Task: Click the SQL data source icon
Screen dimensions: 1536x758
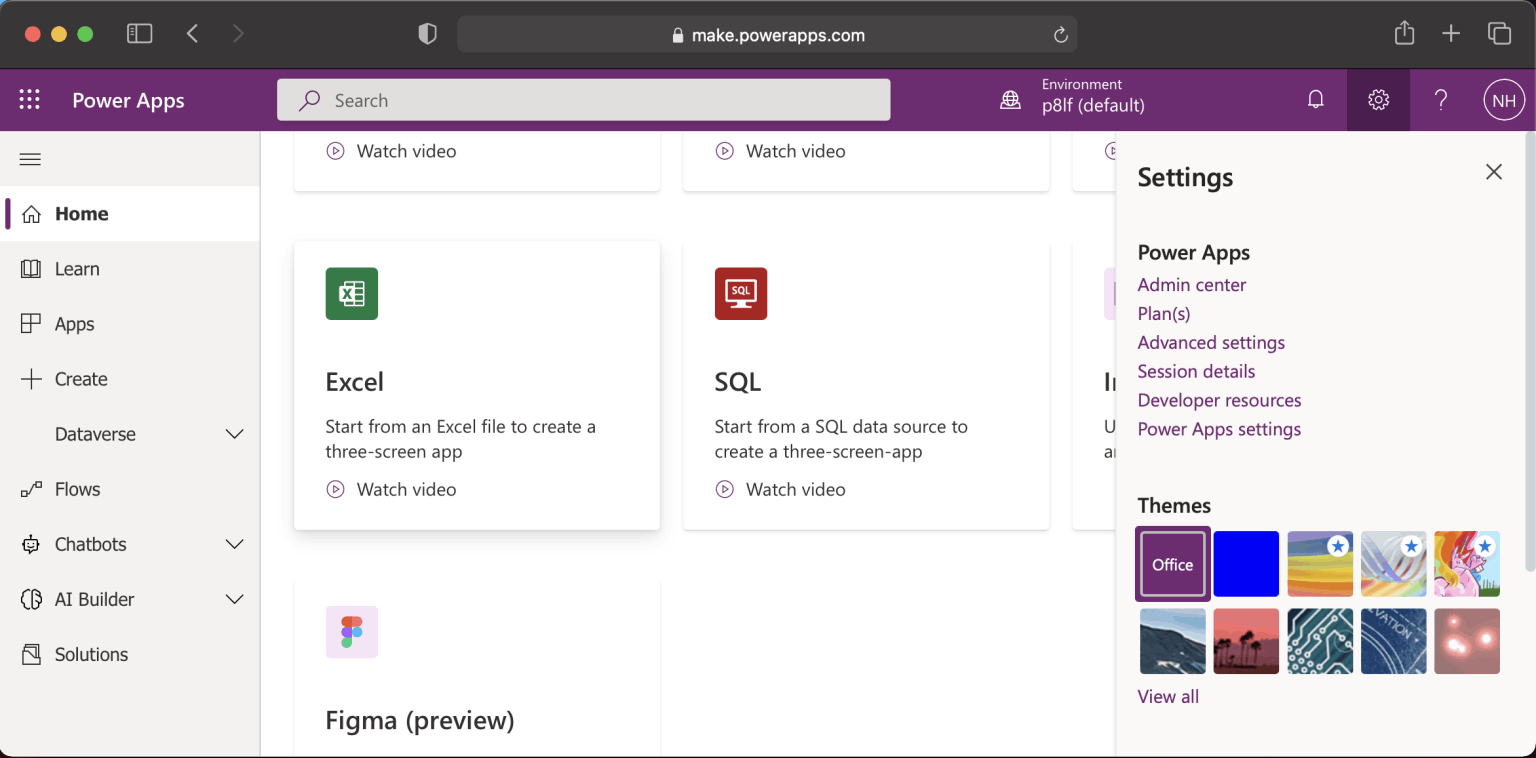Action: click(x=740, y=293)
